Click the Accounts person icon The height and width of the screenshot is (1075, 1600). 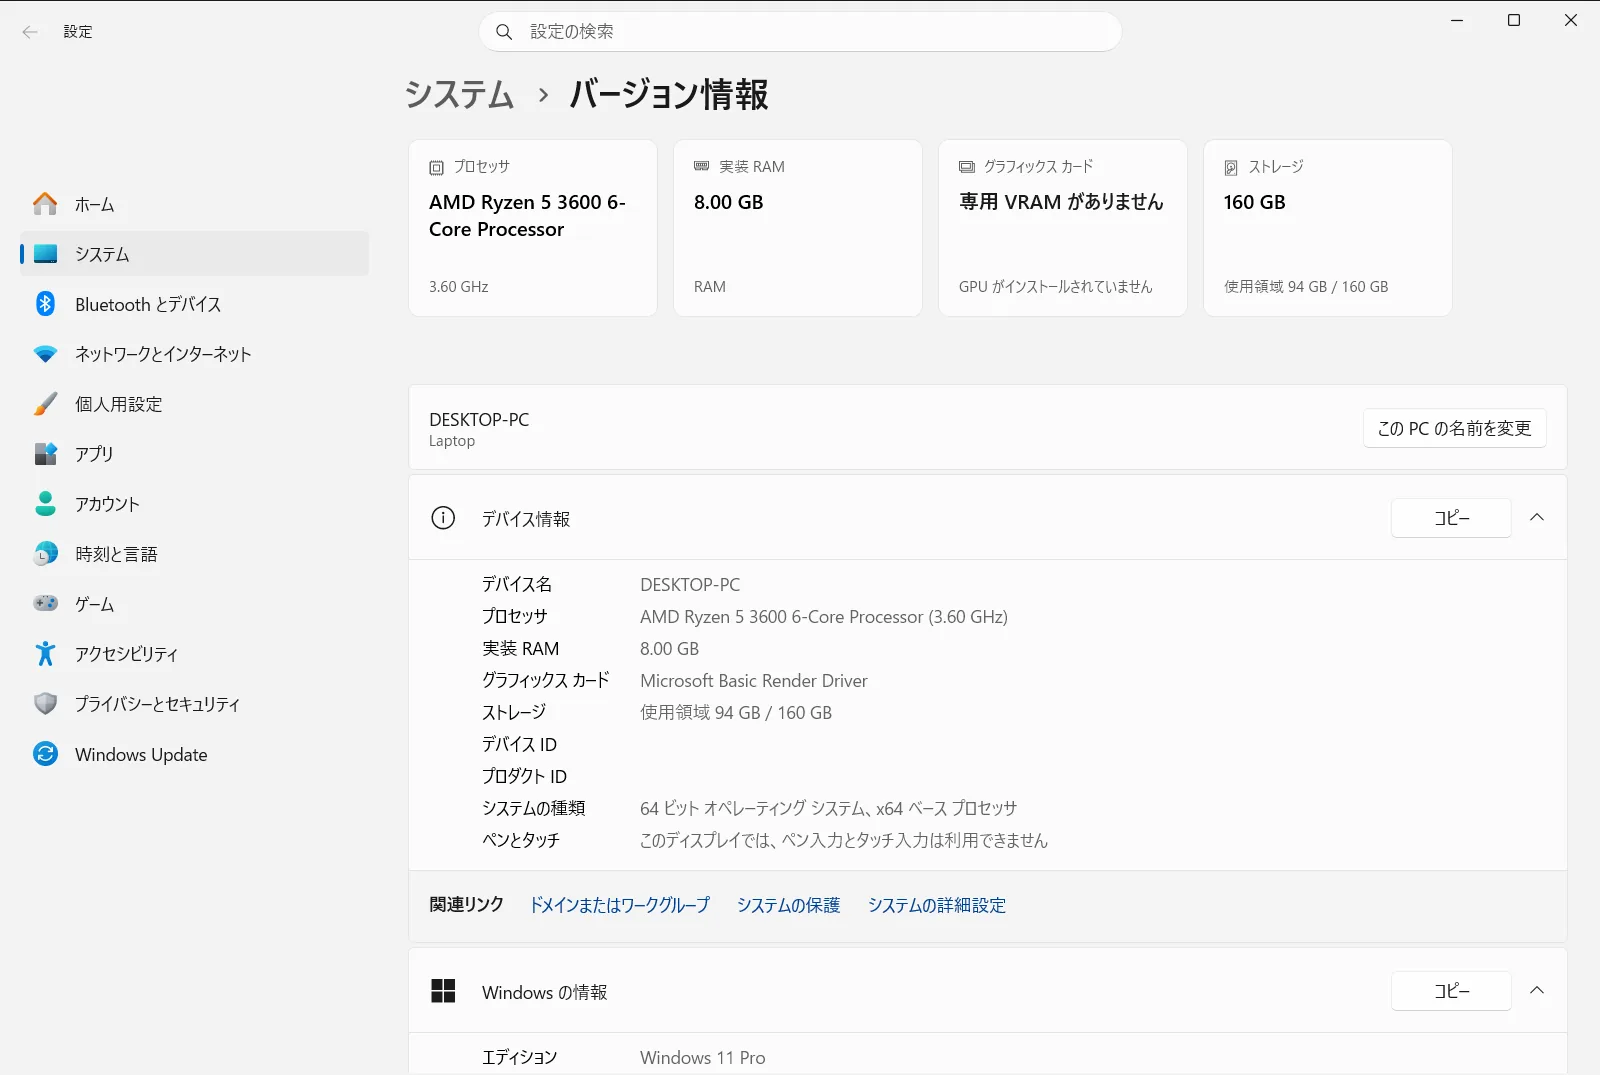[x=45, y=504]
